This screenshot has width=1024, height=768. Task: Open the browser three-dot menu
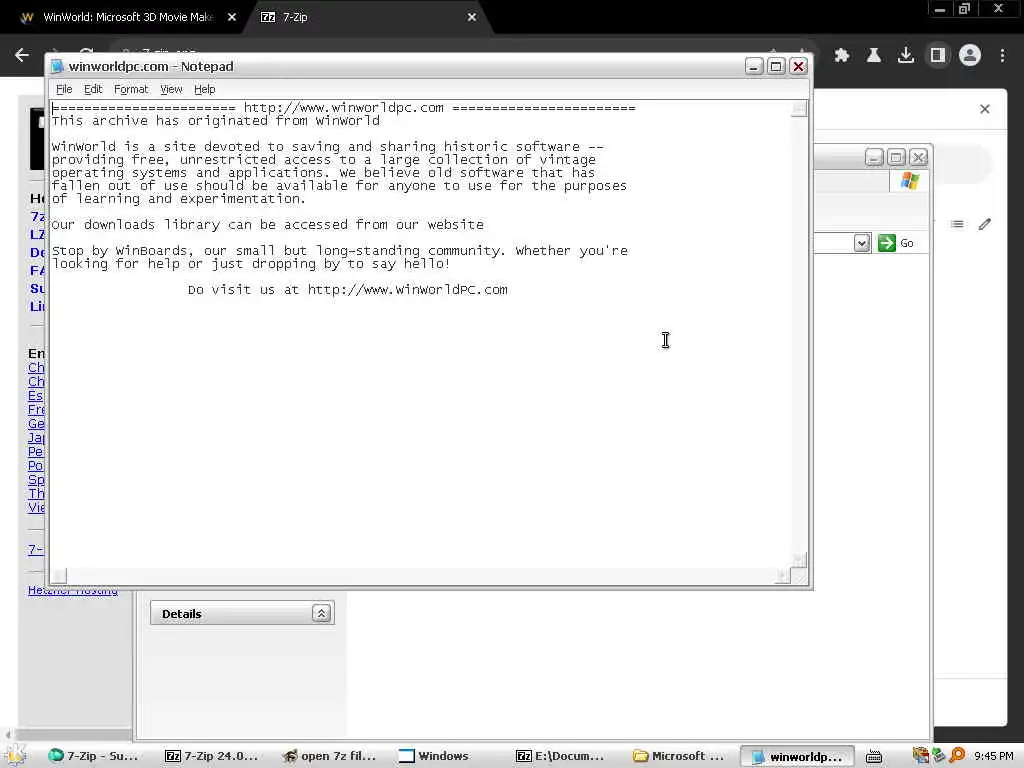pos(1002,56)
